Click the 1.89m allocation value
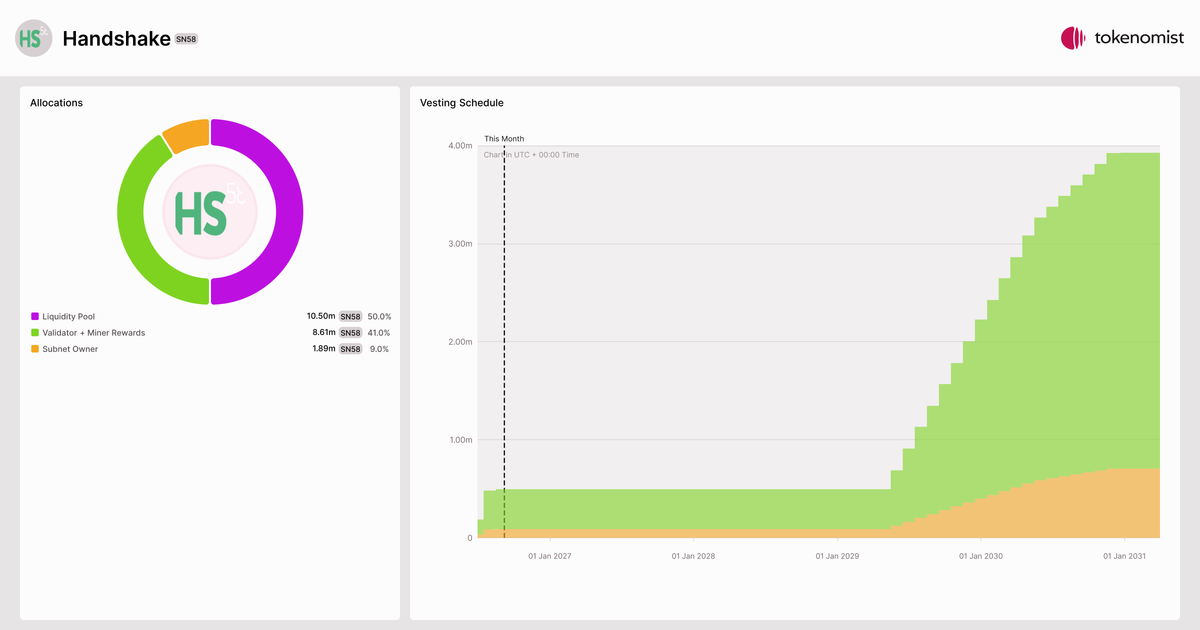Image resolution: width=1200 pixels, height=630 pixels. pyautogui.click(x=324, y=349)
